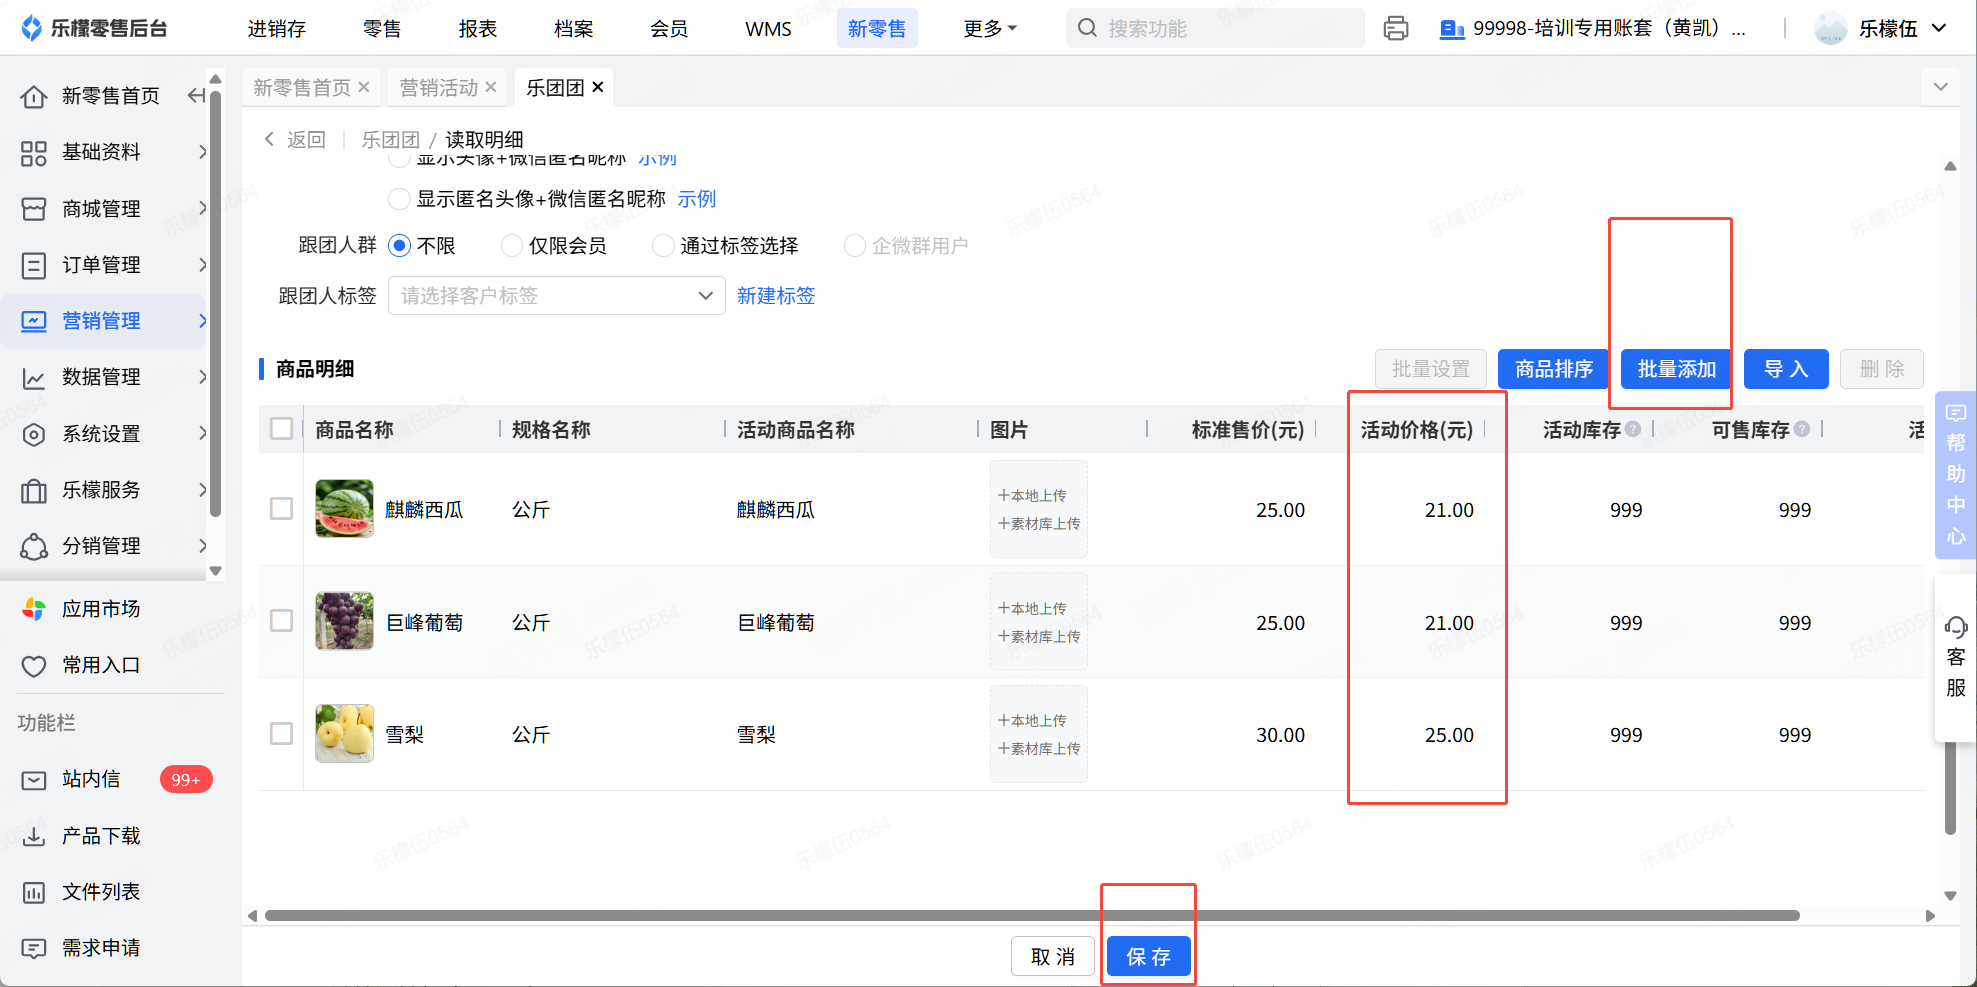The height and width of the screenshot is (987, 1977).
Task: Open the 报表 top menu
Action: (x=477, y=29)
